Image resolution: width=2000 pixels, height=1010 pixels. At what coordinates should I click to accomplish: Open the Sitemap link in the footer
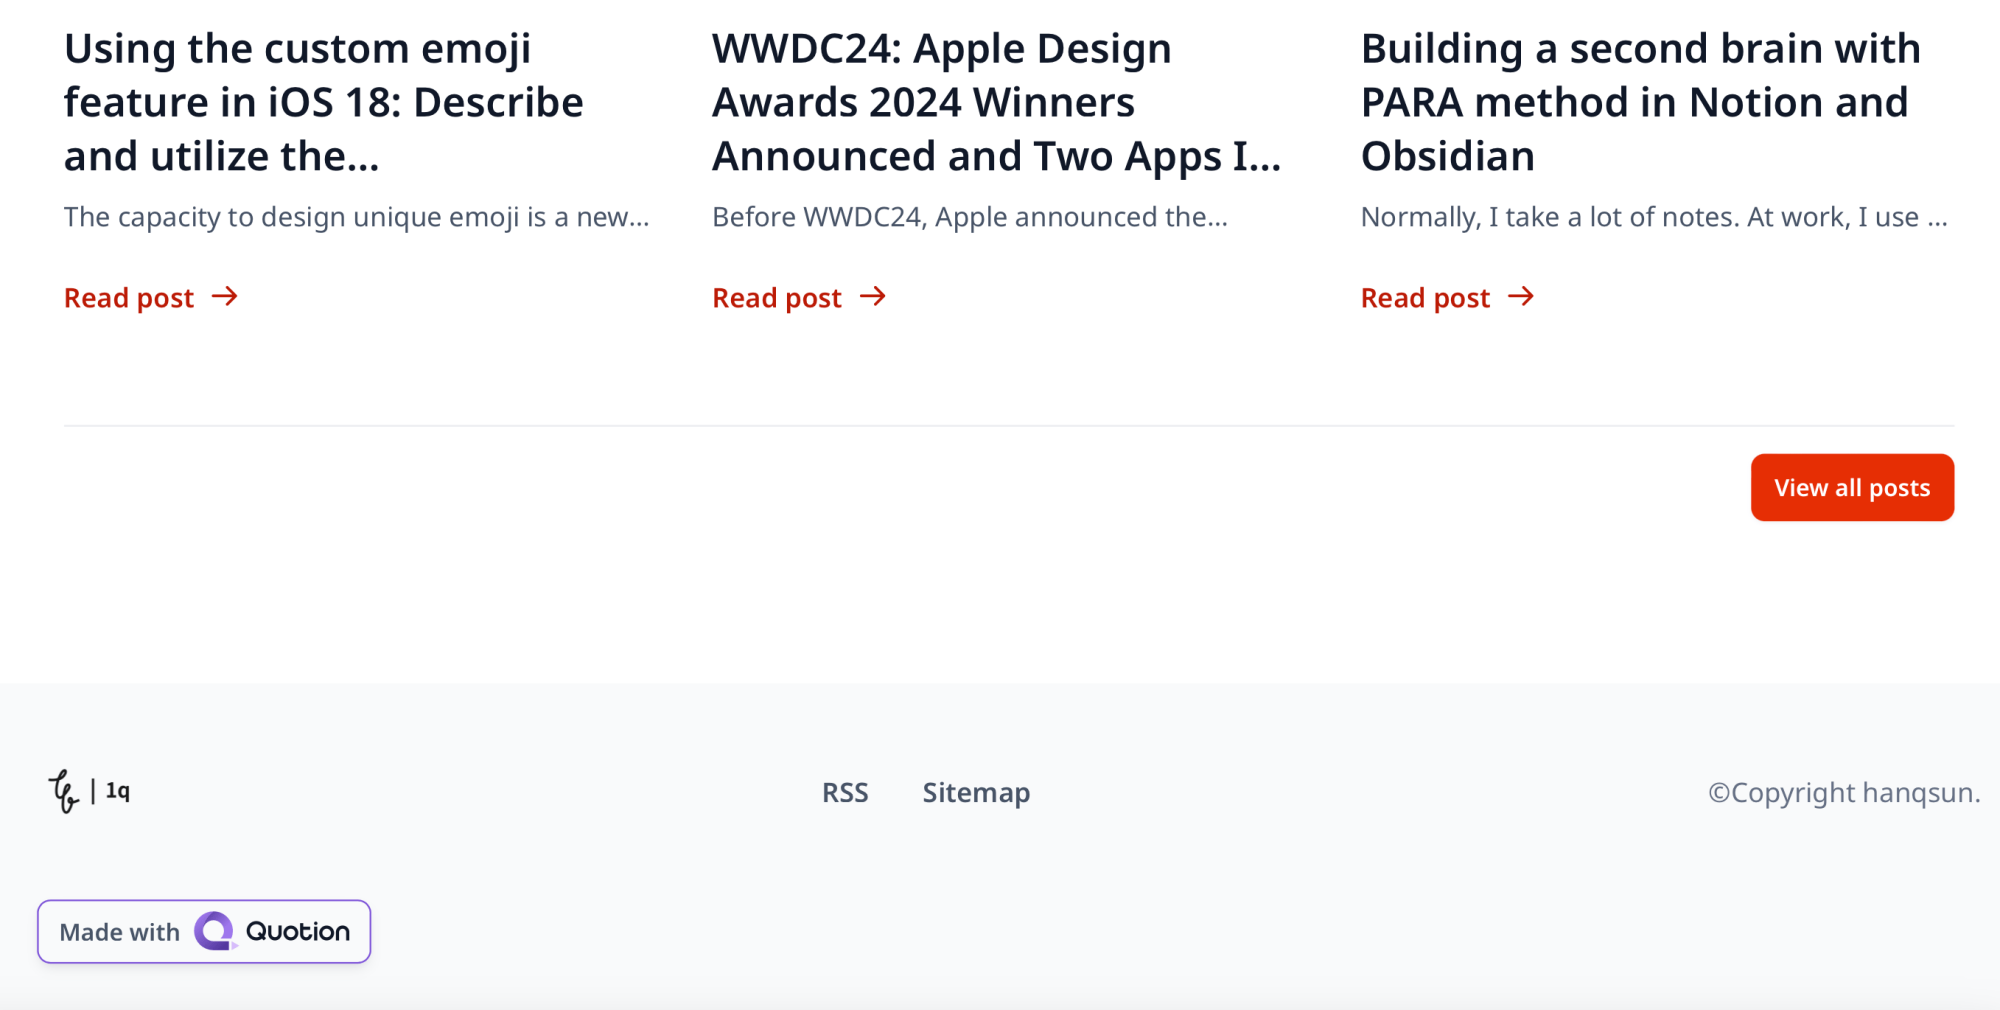[x=976, y=793]
